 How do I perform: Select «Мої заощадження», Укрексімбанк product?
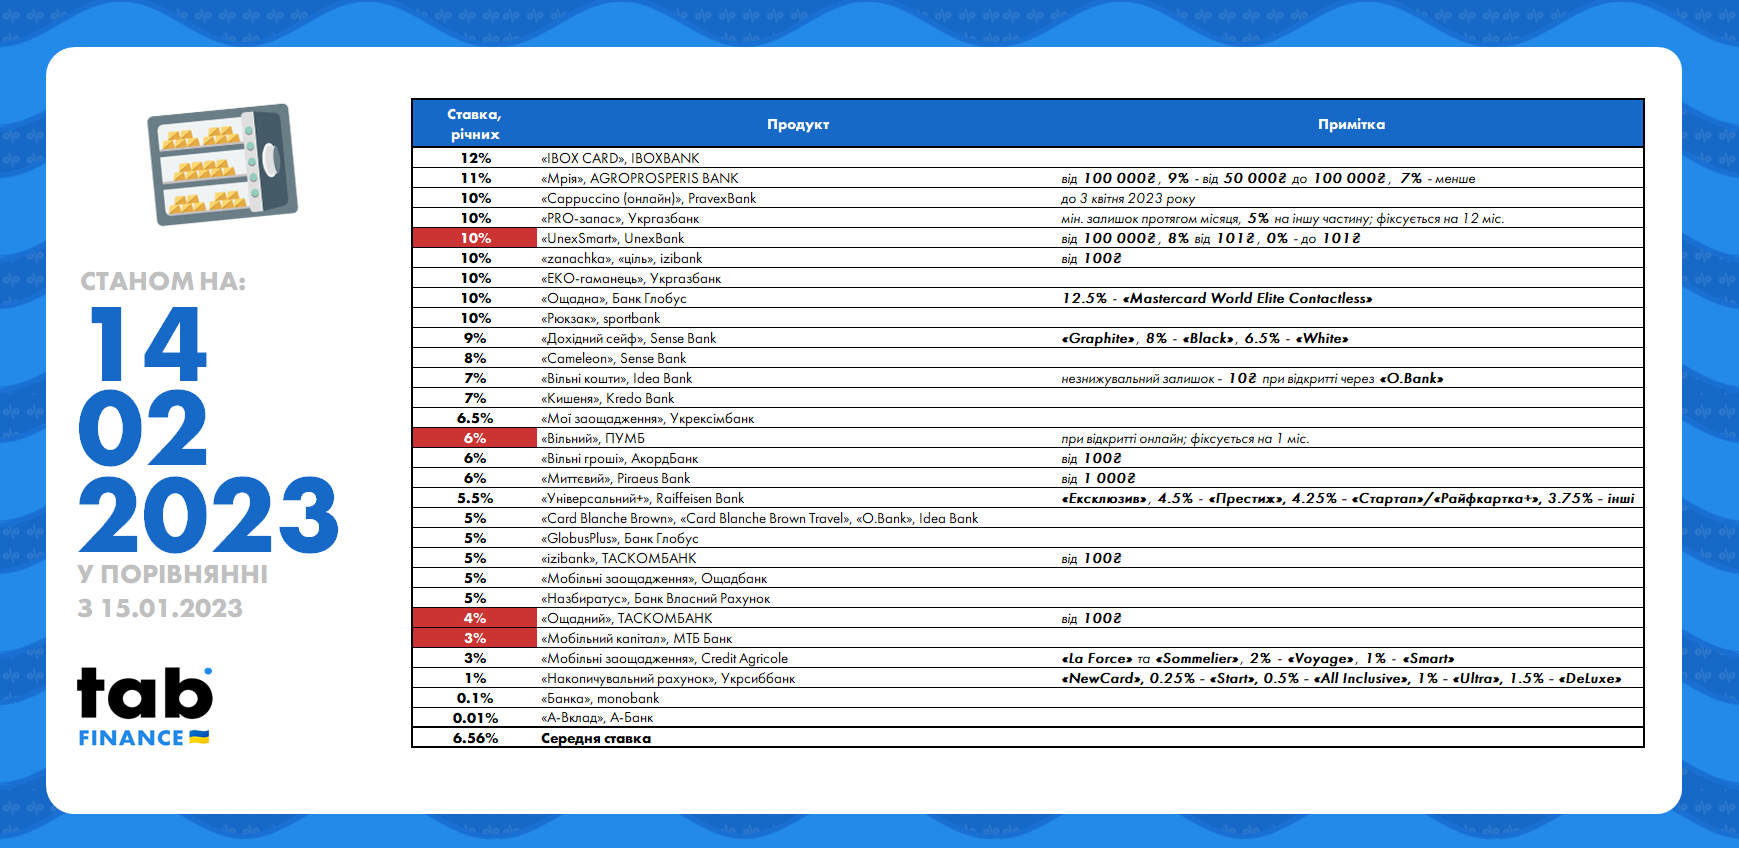pyautogui.click(x=648, y=418)
